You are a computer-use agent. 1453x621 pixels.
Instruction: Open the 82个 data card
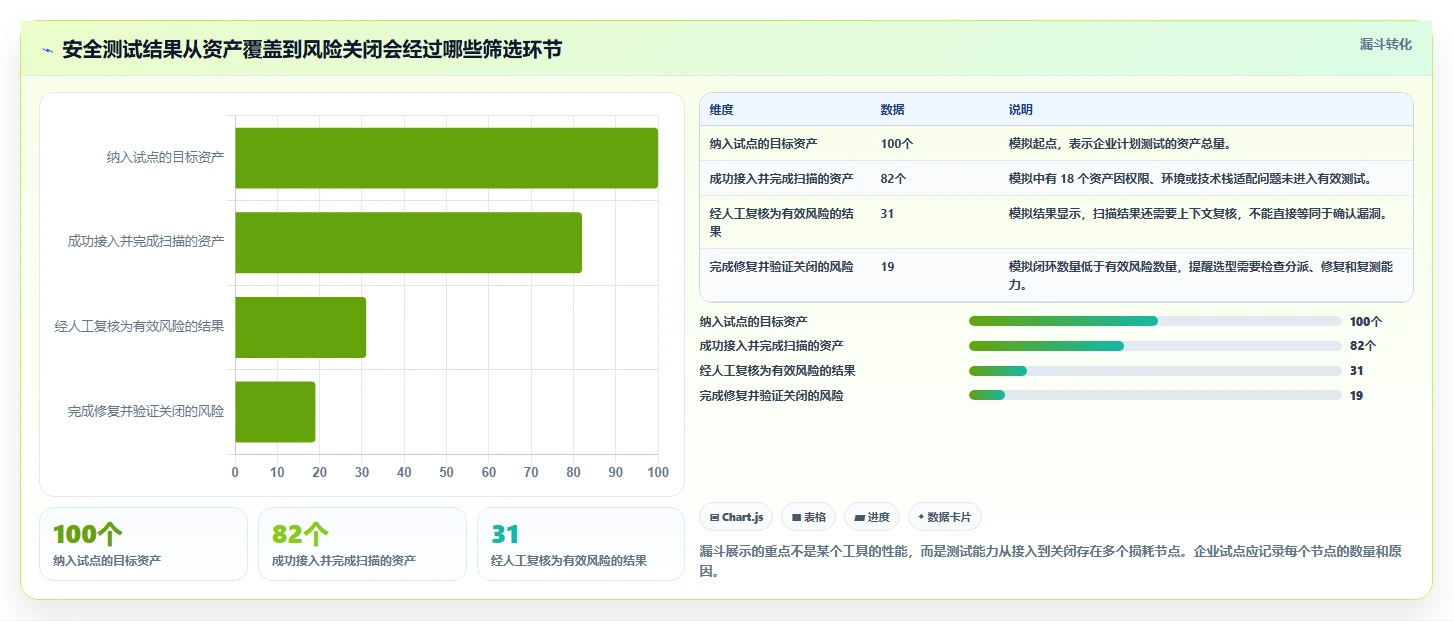[x=362, y=544]
